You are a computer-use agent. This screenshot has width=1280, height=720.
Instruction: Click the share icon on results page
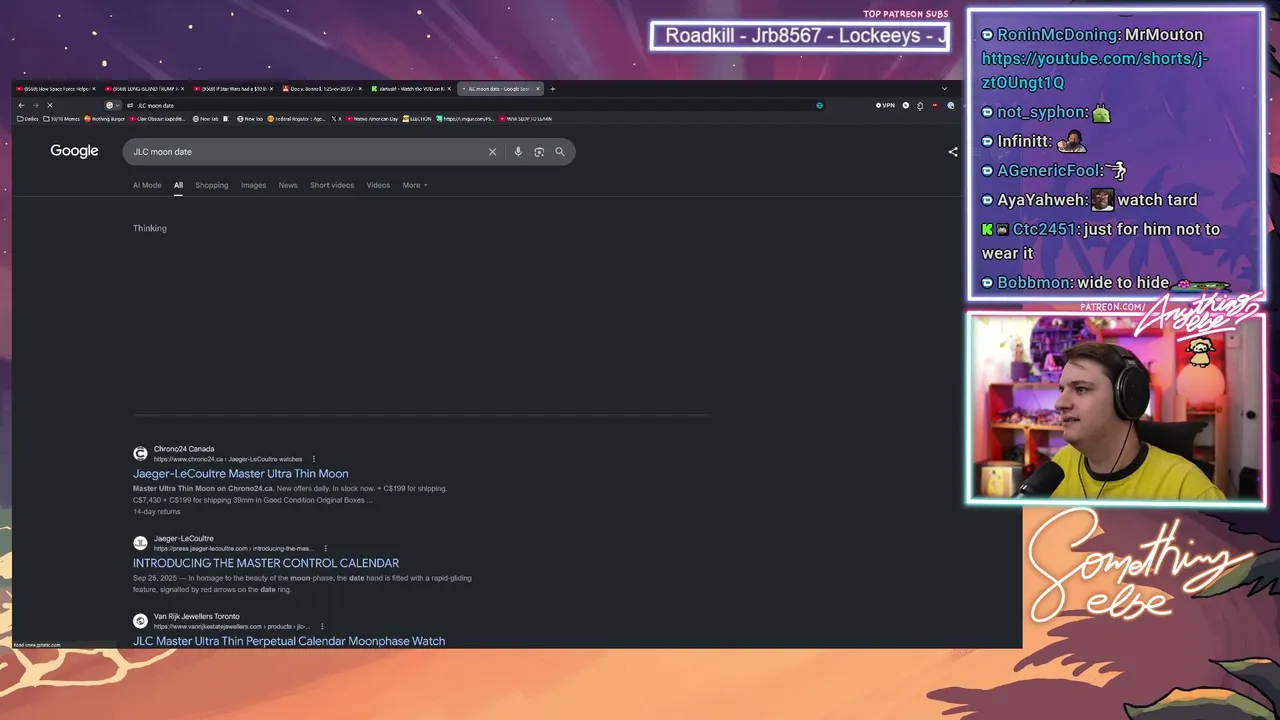click(x=953, y=152)
